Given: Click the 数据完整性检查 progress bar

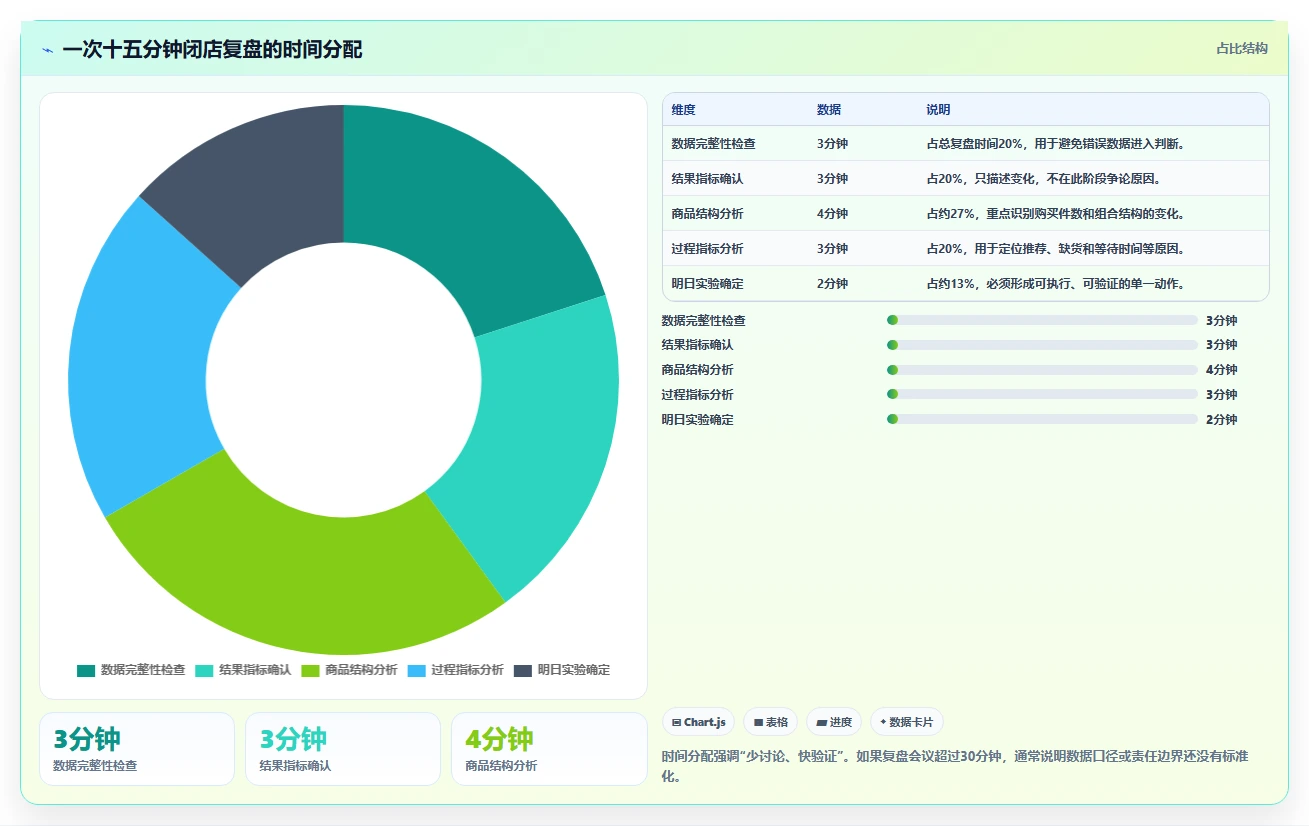Looking at the screenshot, I should pyautogui.click(x=1042, y=320).
